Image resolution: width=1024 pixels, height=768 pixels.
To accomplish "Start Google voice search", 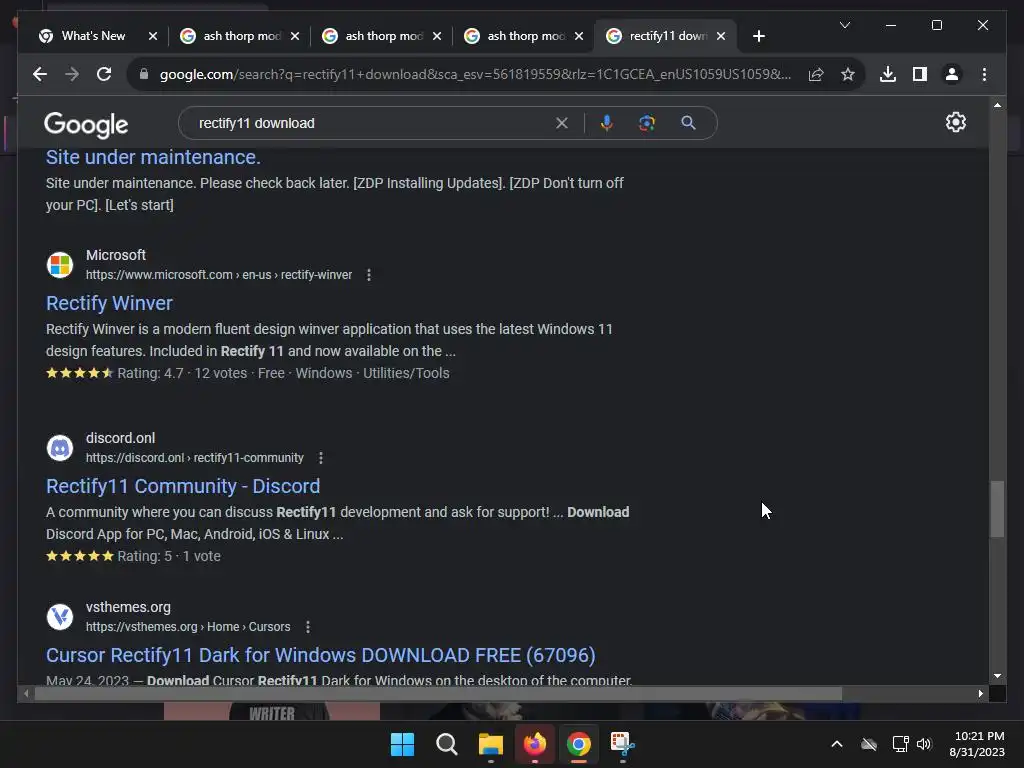I will (607, 123).
